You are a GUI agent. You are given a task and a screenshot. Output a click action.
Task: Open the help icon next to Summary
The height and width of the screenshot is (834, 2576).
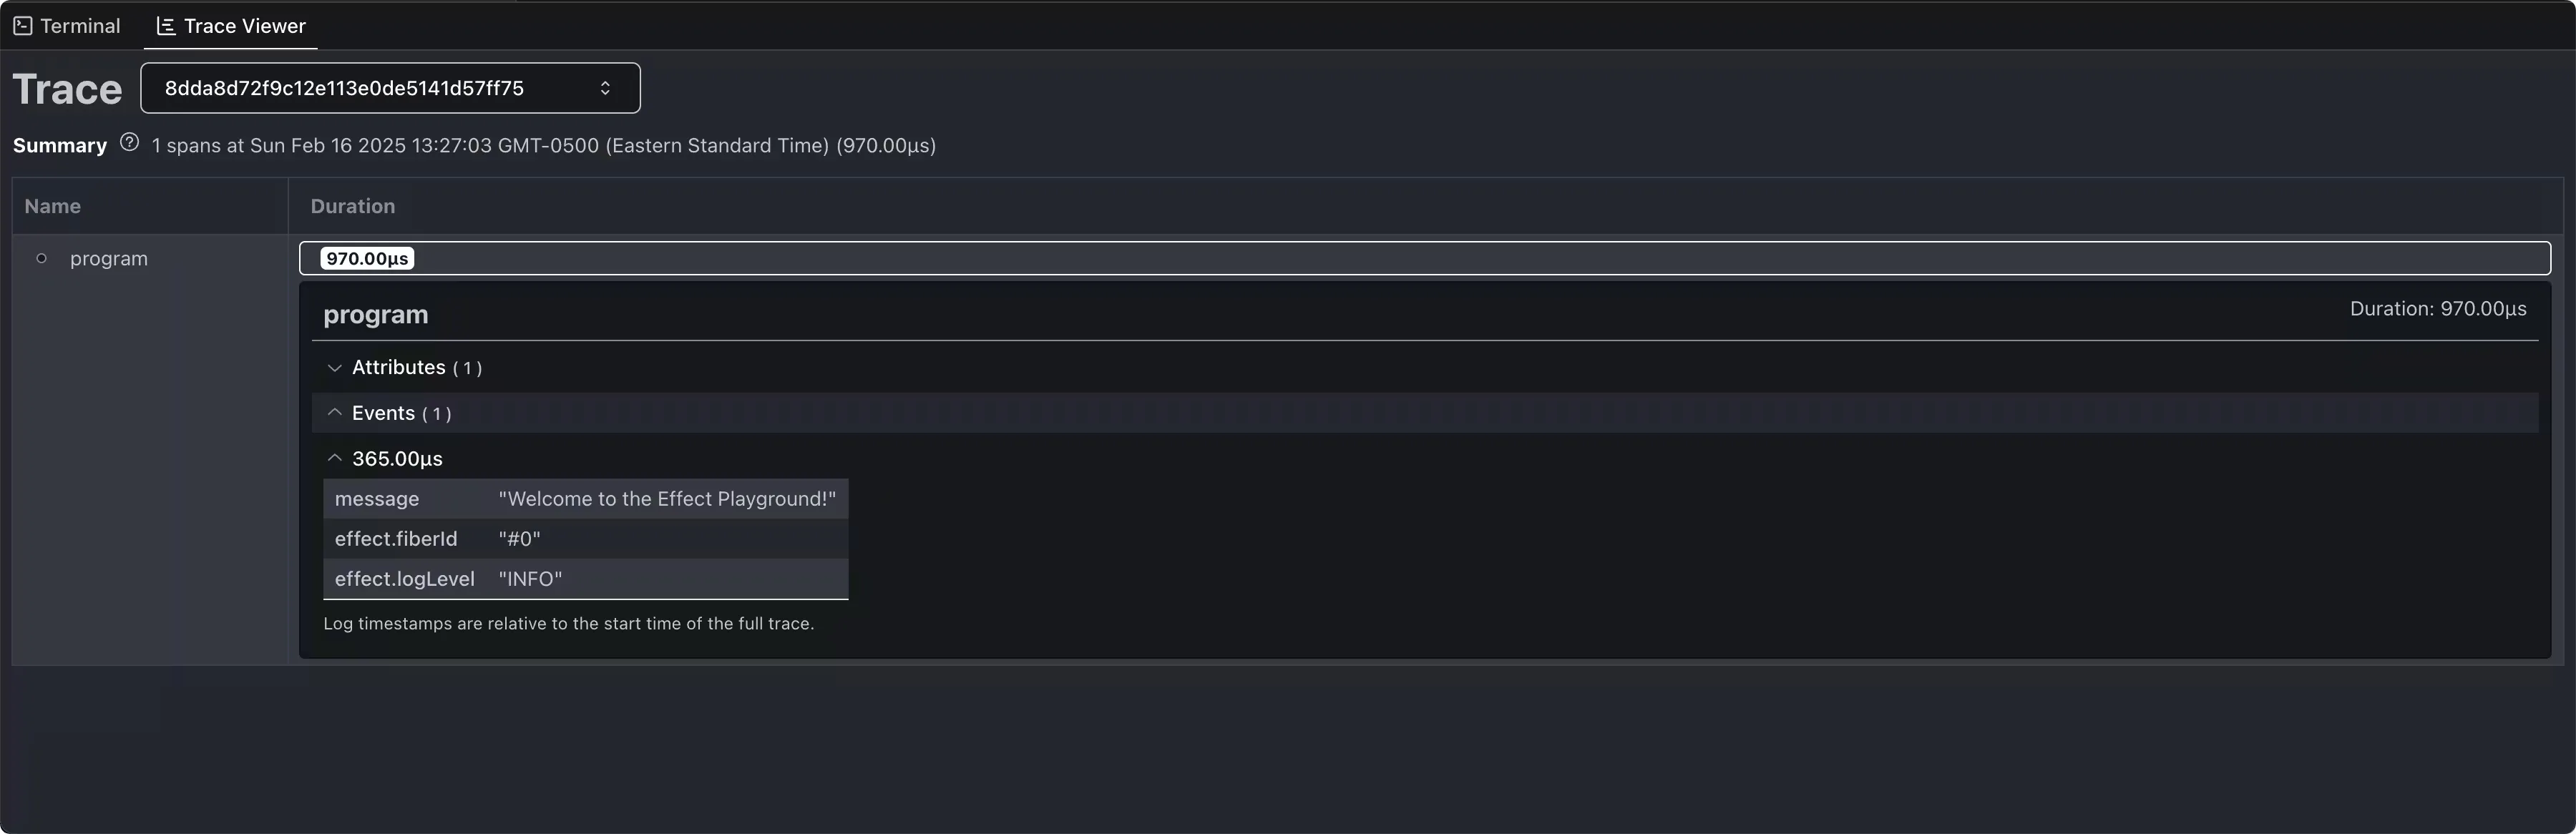129,142
